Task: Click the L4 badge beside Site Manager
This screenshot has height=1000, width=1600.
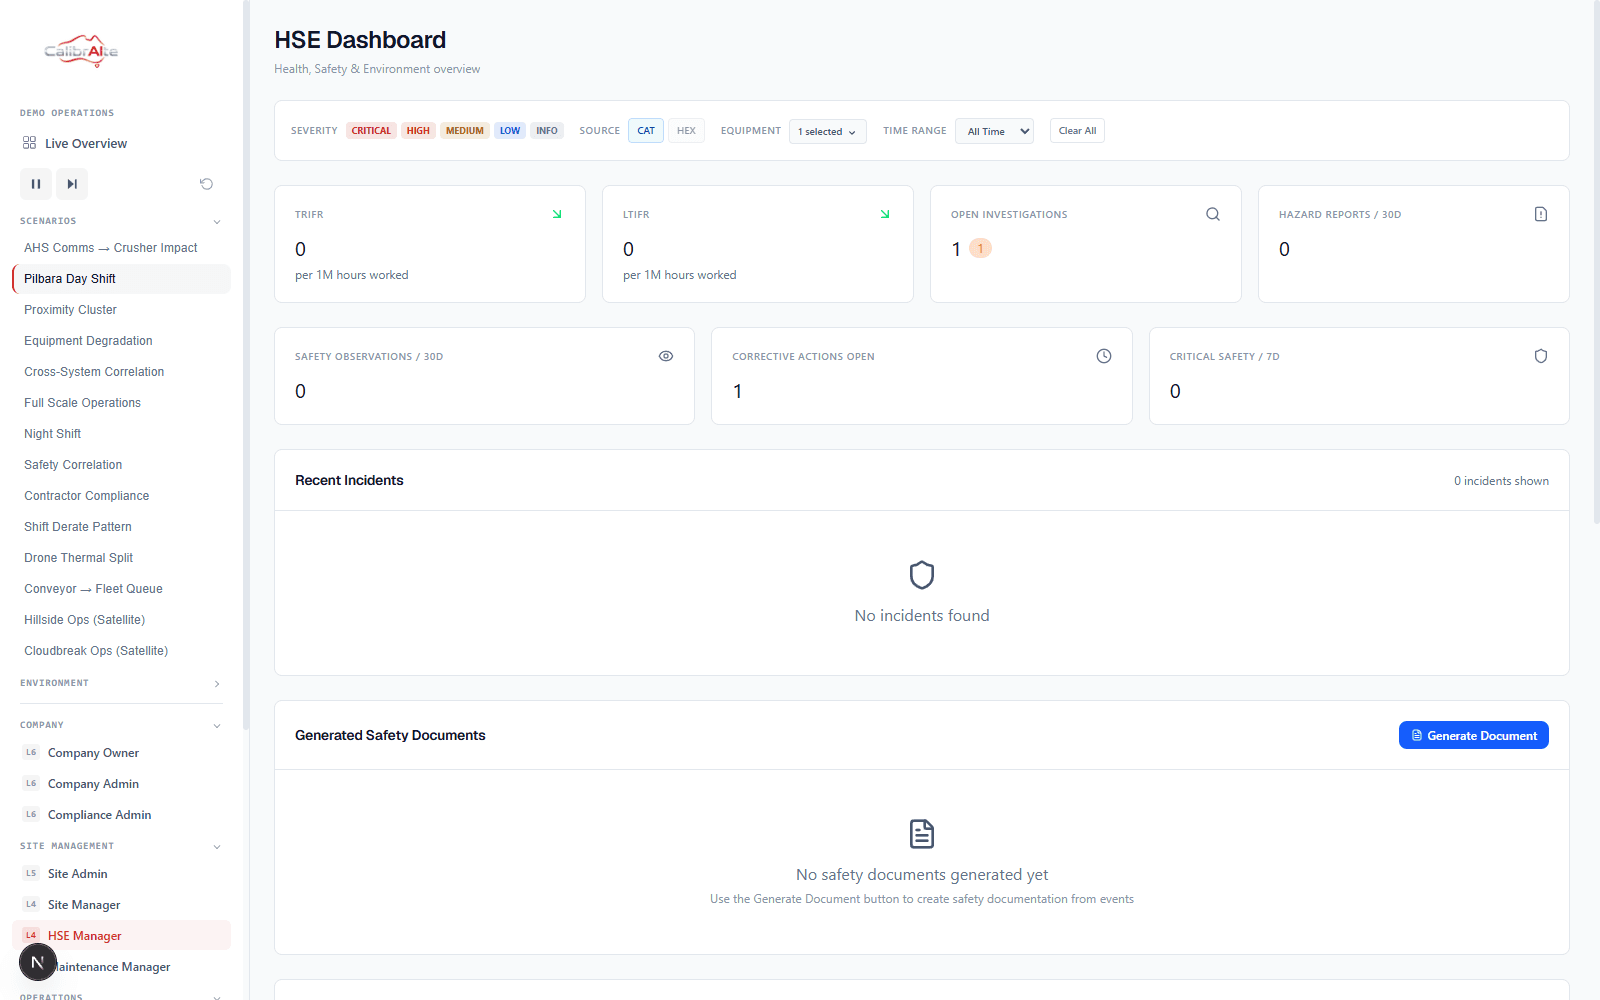Action: click(x=31, y=904)
